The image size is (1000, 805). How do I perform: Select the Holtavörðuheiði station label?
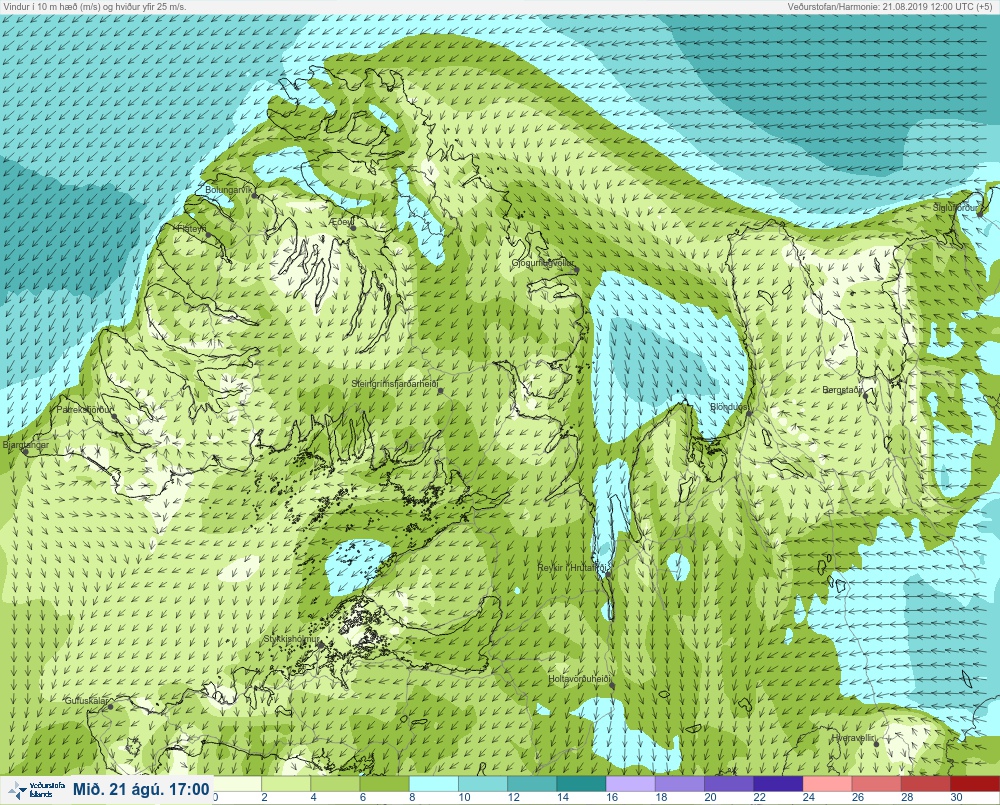click(580, 679)
